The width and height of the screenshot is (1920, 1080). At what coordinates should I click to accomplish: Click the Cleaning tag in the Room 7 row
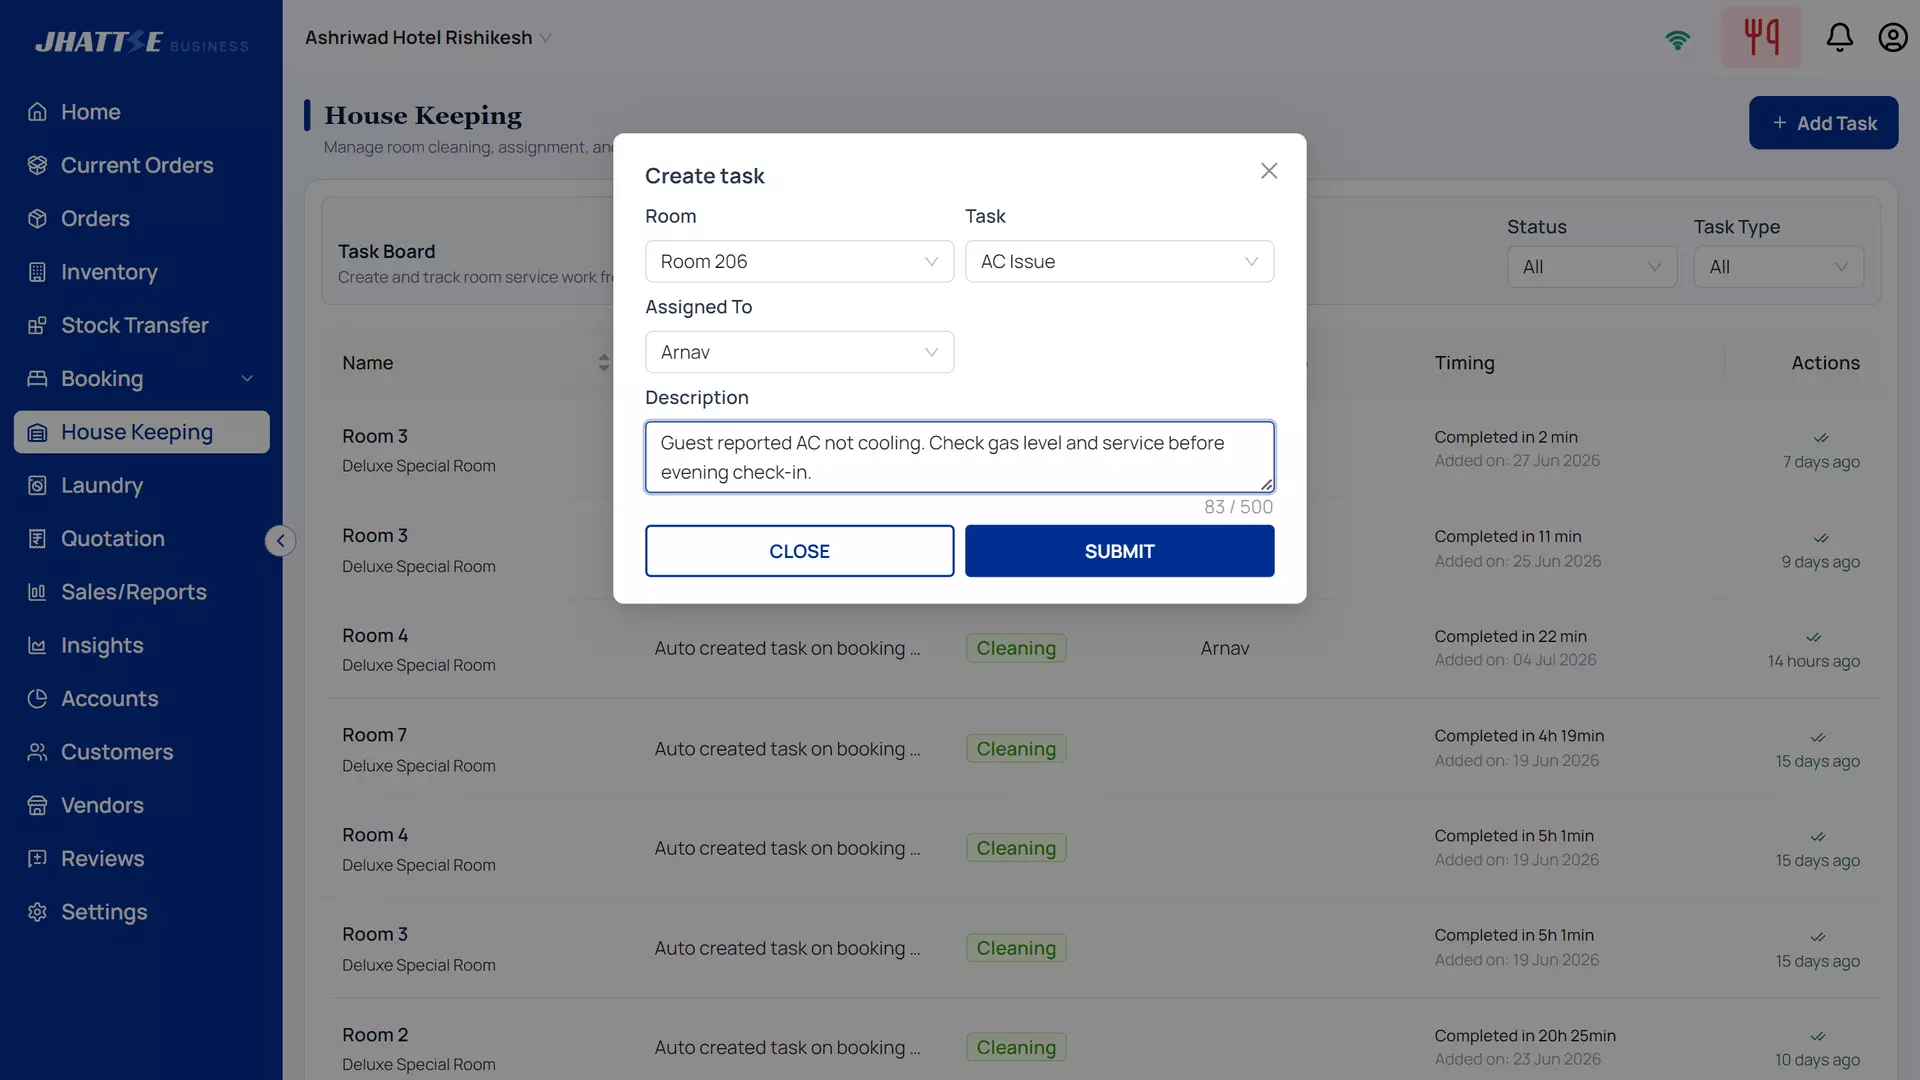(x=1016, y=749)
